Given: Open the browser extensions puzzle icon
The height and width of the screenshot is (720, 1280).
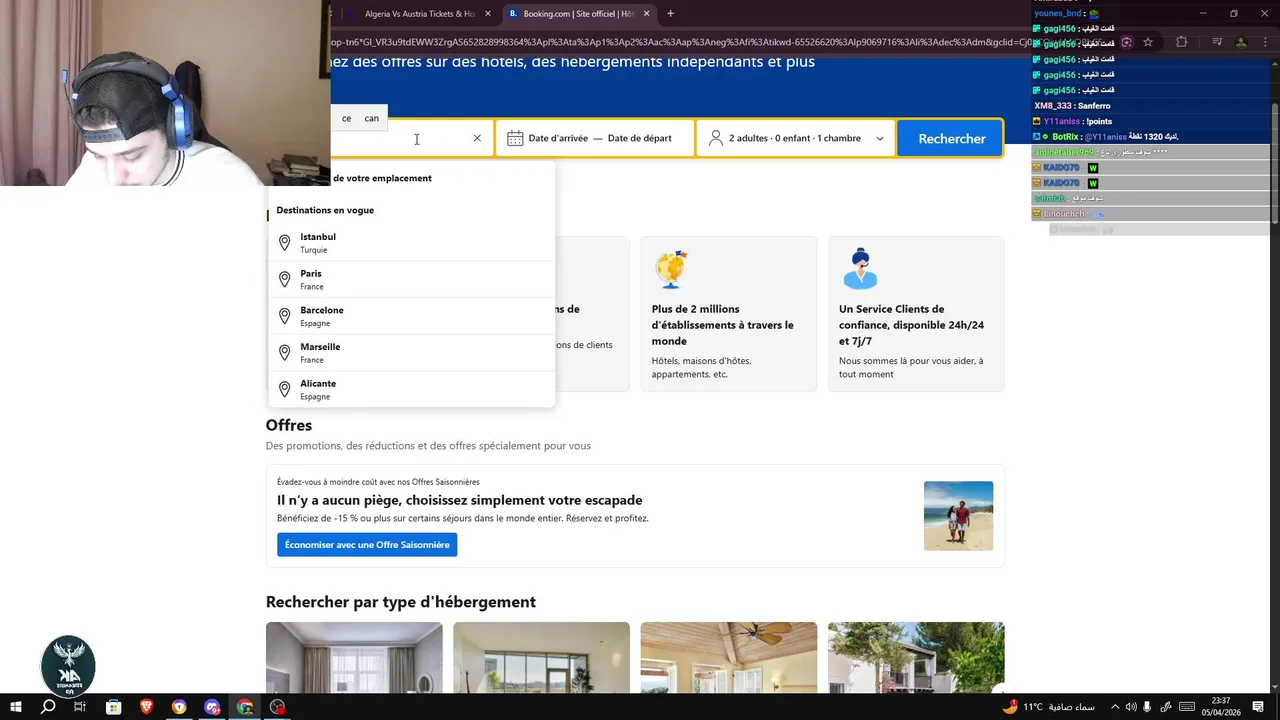Looking at the screenshot, I should point(1182,42).
